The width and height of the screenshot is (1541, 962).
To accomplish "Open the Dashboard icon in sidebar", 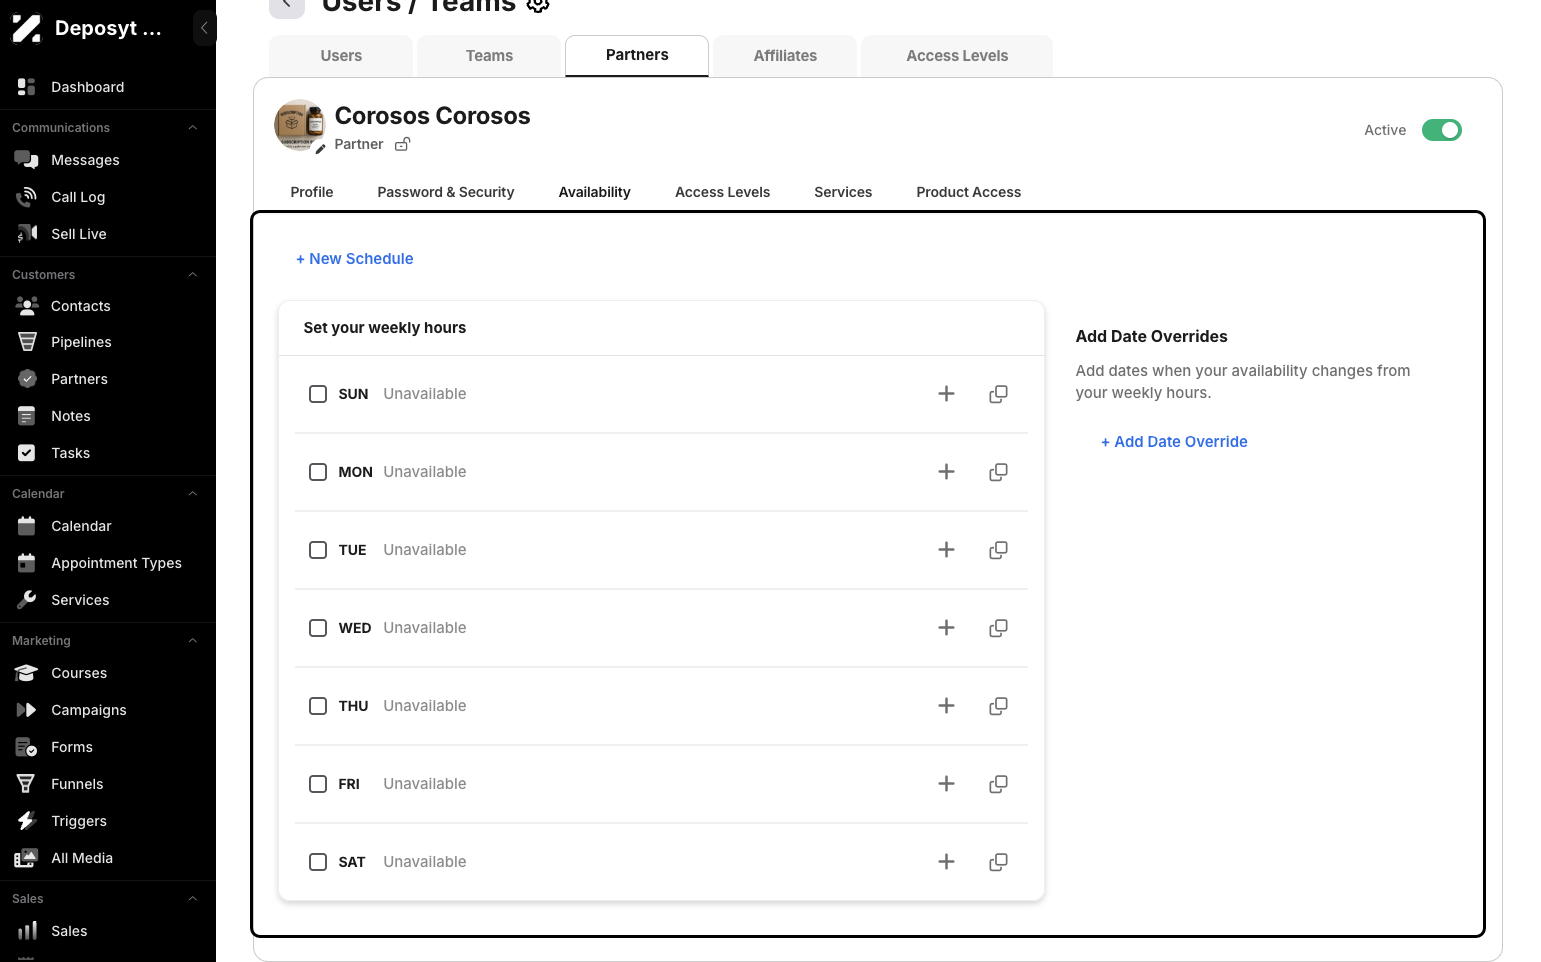I will click(x=27, y=87).
